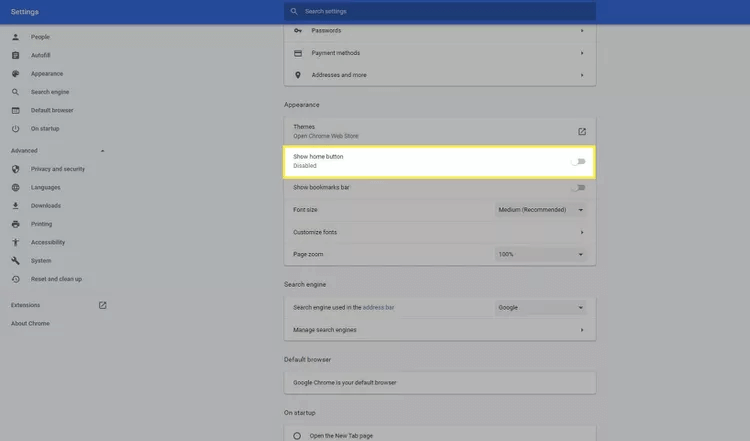This screenshot has height=441, width=750.
Task: Click the Search engine magnifier icon in sidebar
Action: pos(15,92)
